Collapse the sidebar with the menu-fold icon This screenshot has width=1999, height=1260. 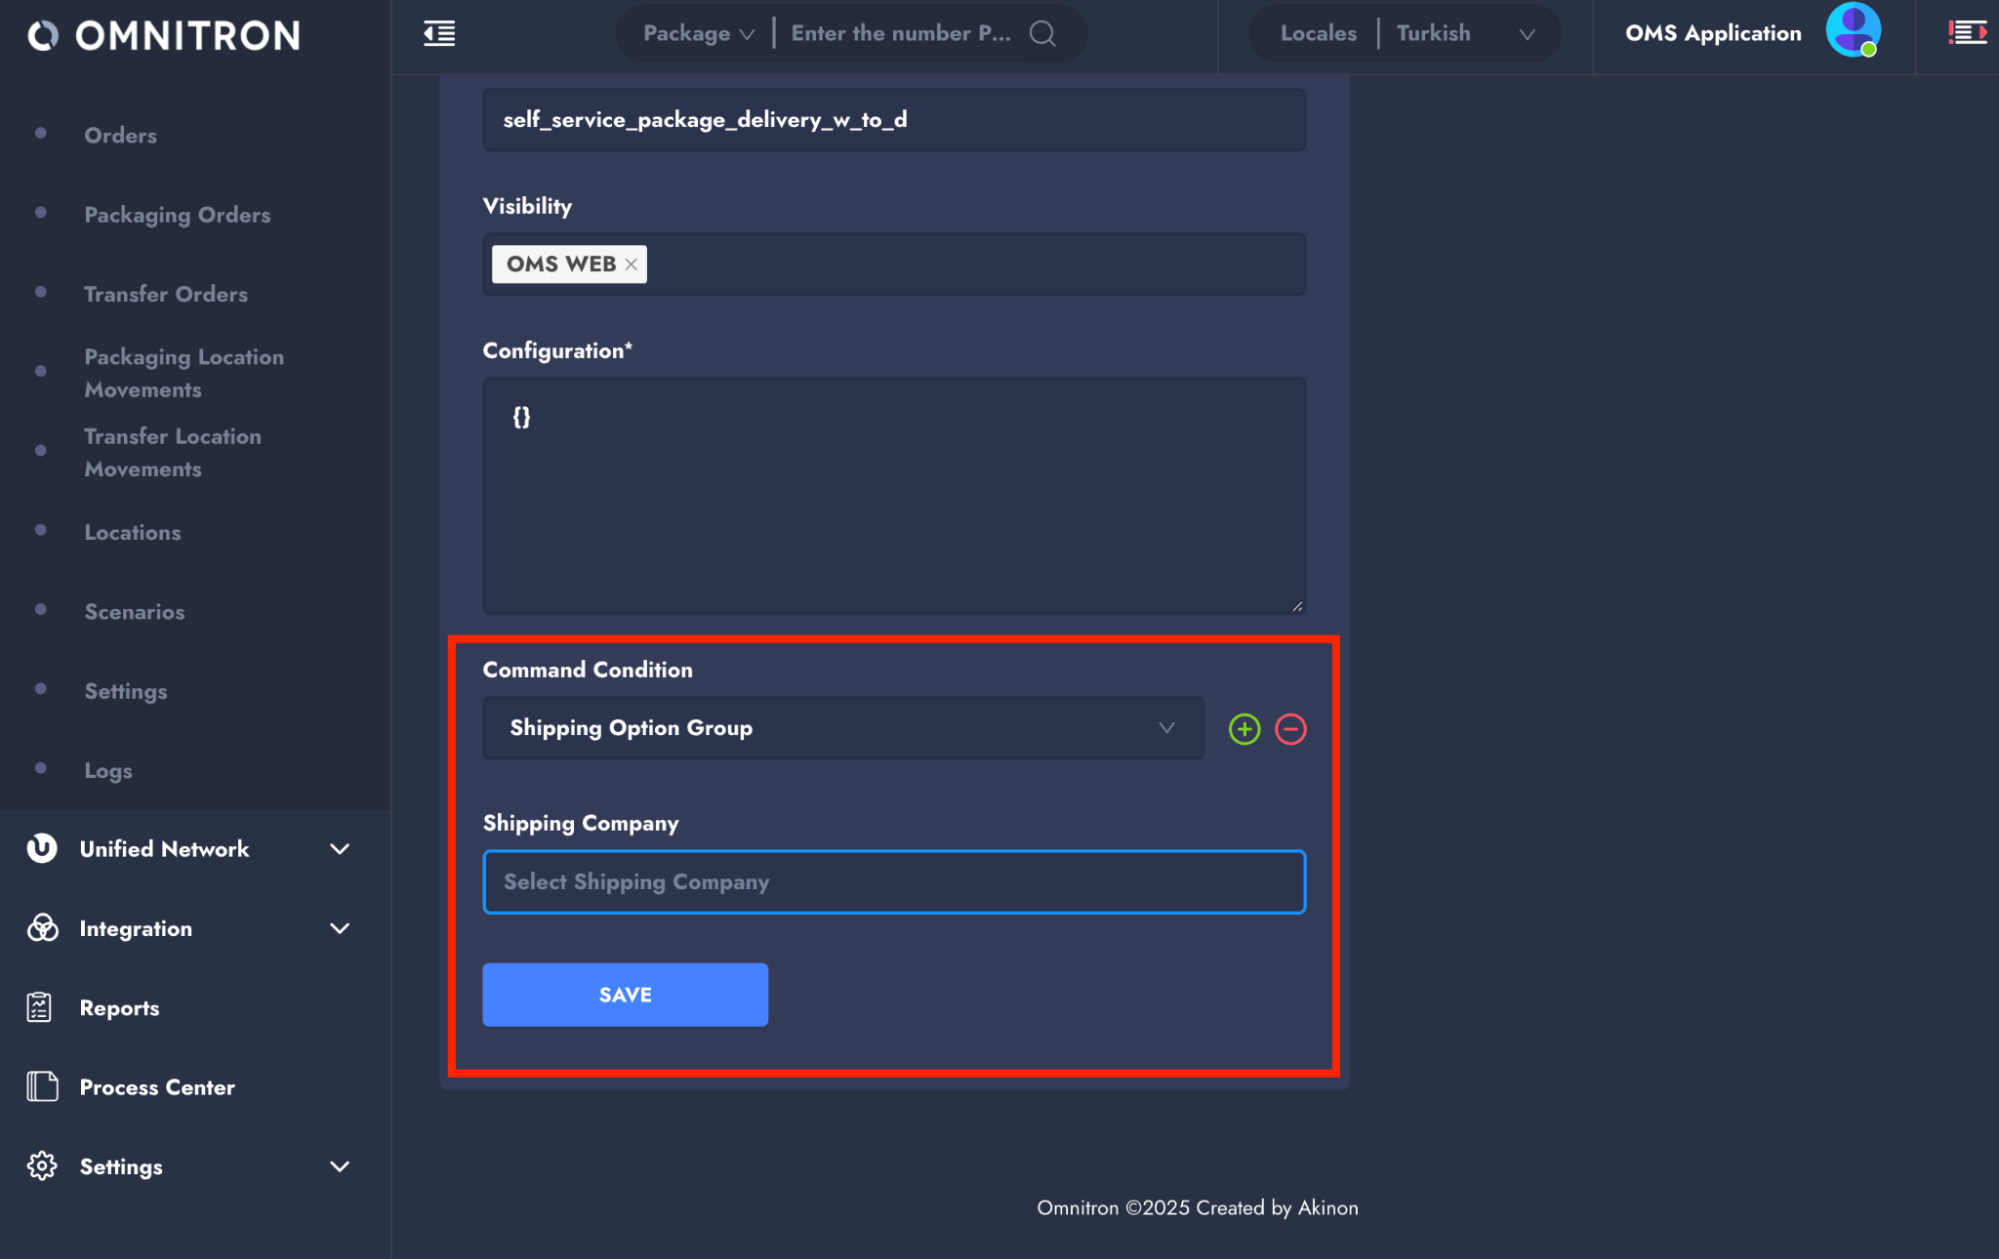coord(439,33)
